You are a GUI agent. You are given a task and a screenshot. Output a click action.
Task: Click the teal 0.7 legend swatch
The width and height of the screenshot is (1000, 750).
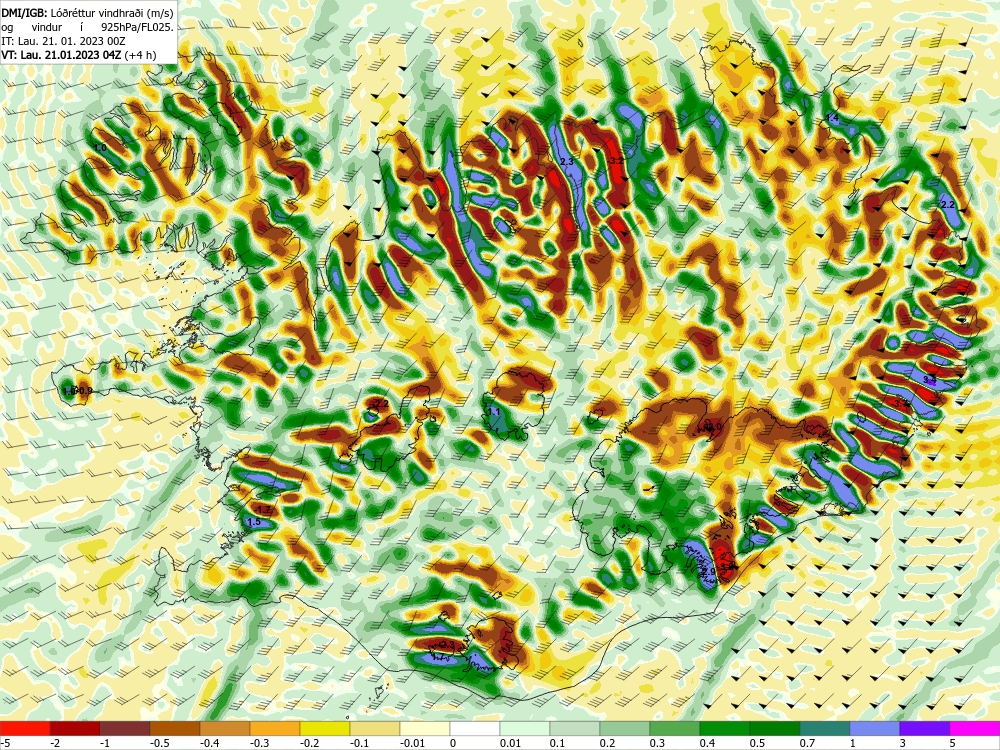point(825,728)
